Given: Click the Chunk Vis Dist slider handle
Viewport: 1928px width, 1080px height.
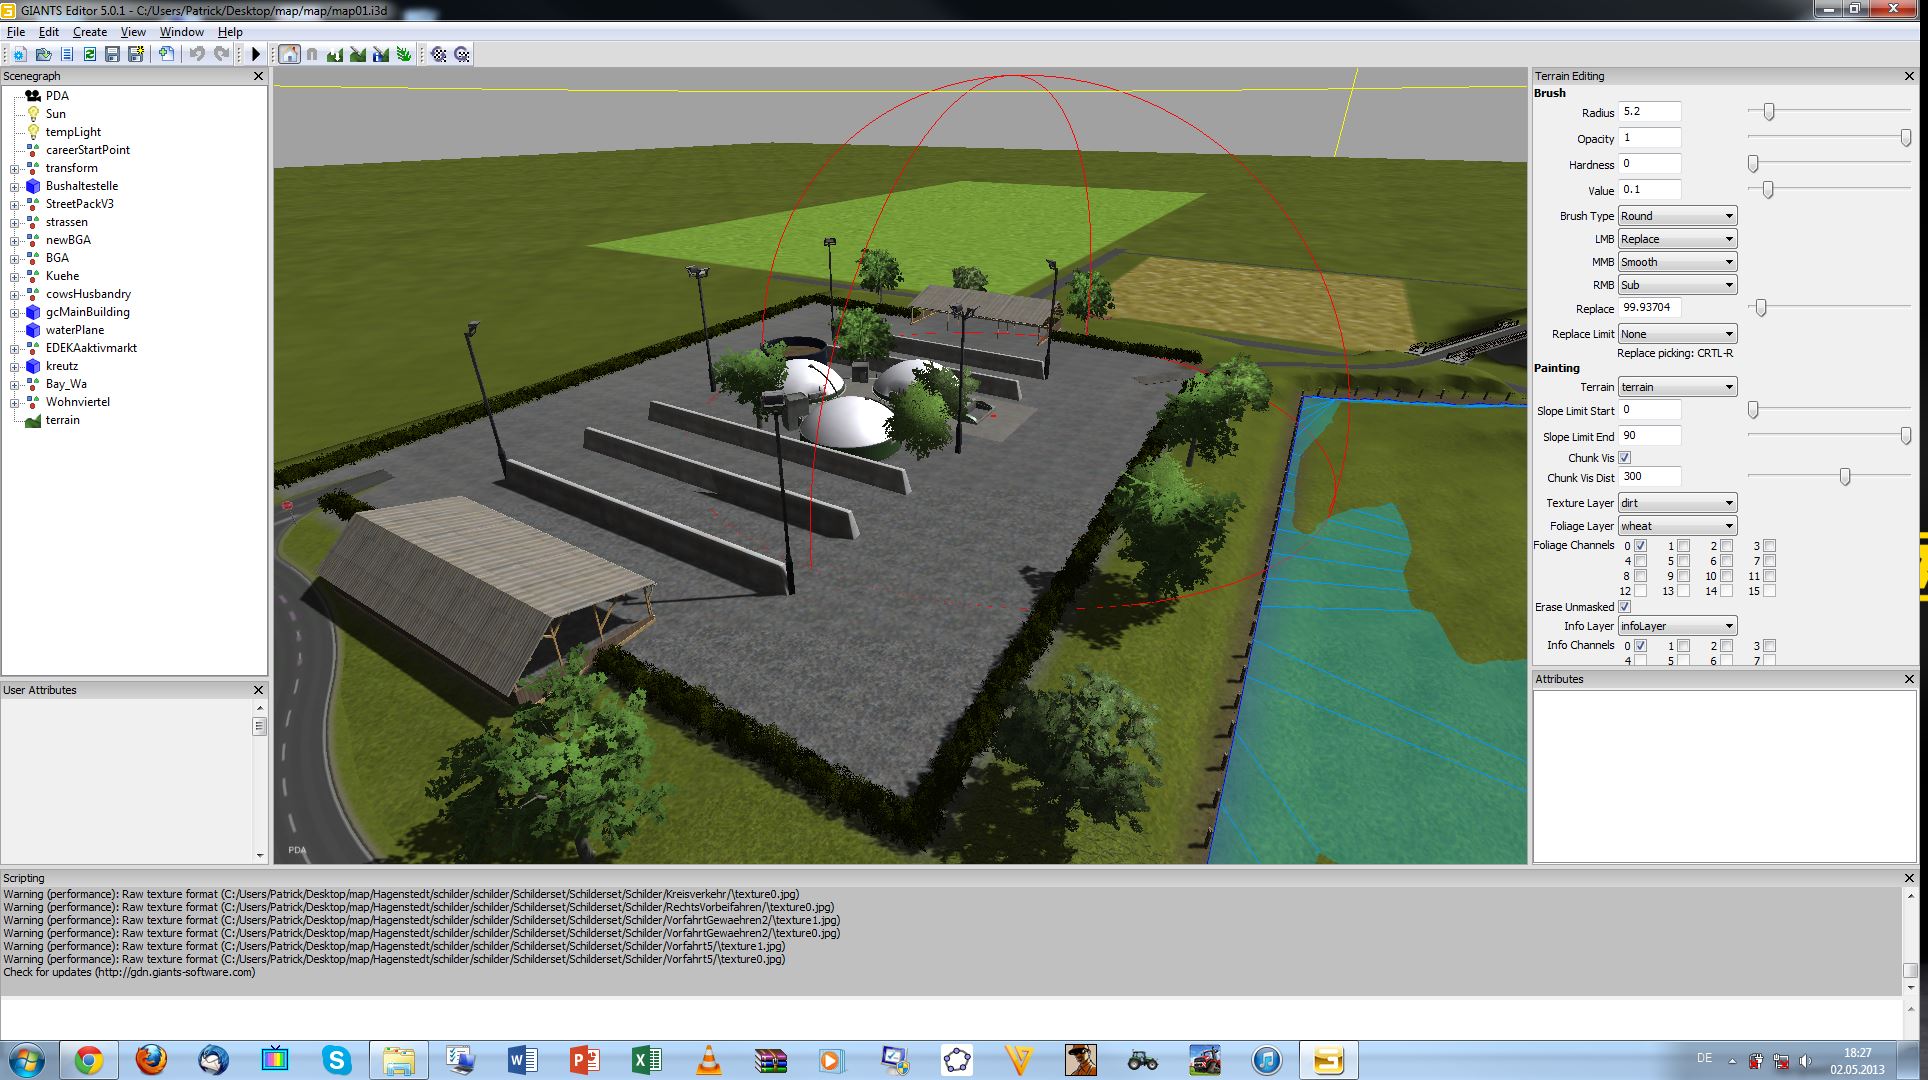Looking at the screenshot, I should 1844,477.
